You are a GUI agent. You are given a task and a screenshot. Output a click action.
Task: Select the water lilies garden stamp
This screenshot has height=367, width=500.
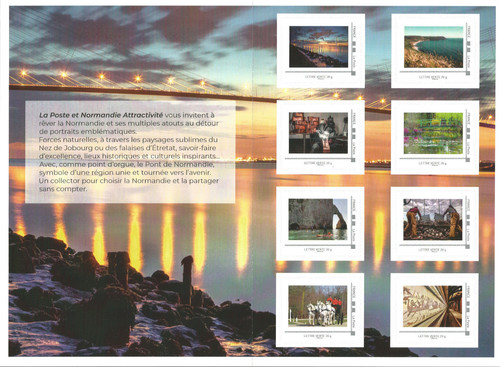point(435,137)
